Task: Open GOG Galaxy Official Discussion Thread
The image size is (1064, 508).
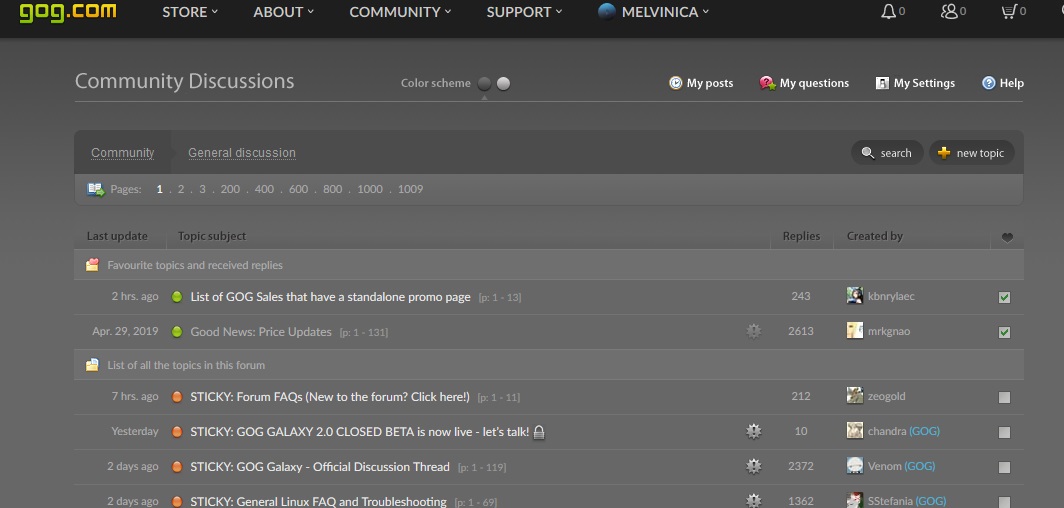Action: coord(320,467)
